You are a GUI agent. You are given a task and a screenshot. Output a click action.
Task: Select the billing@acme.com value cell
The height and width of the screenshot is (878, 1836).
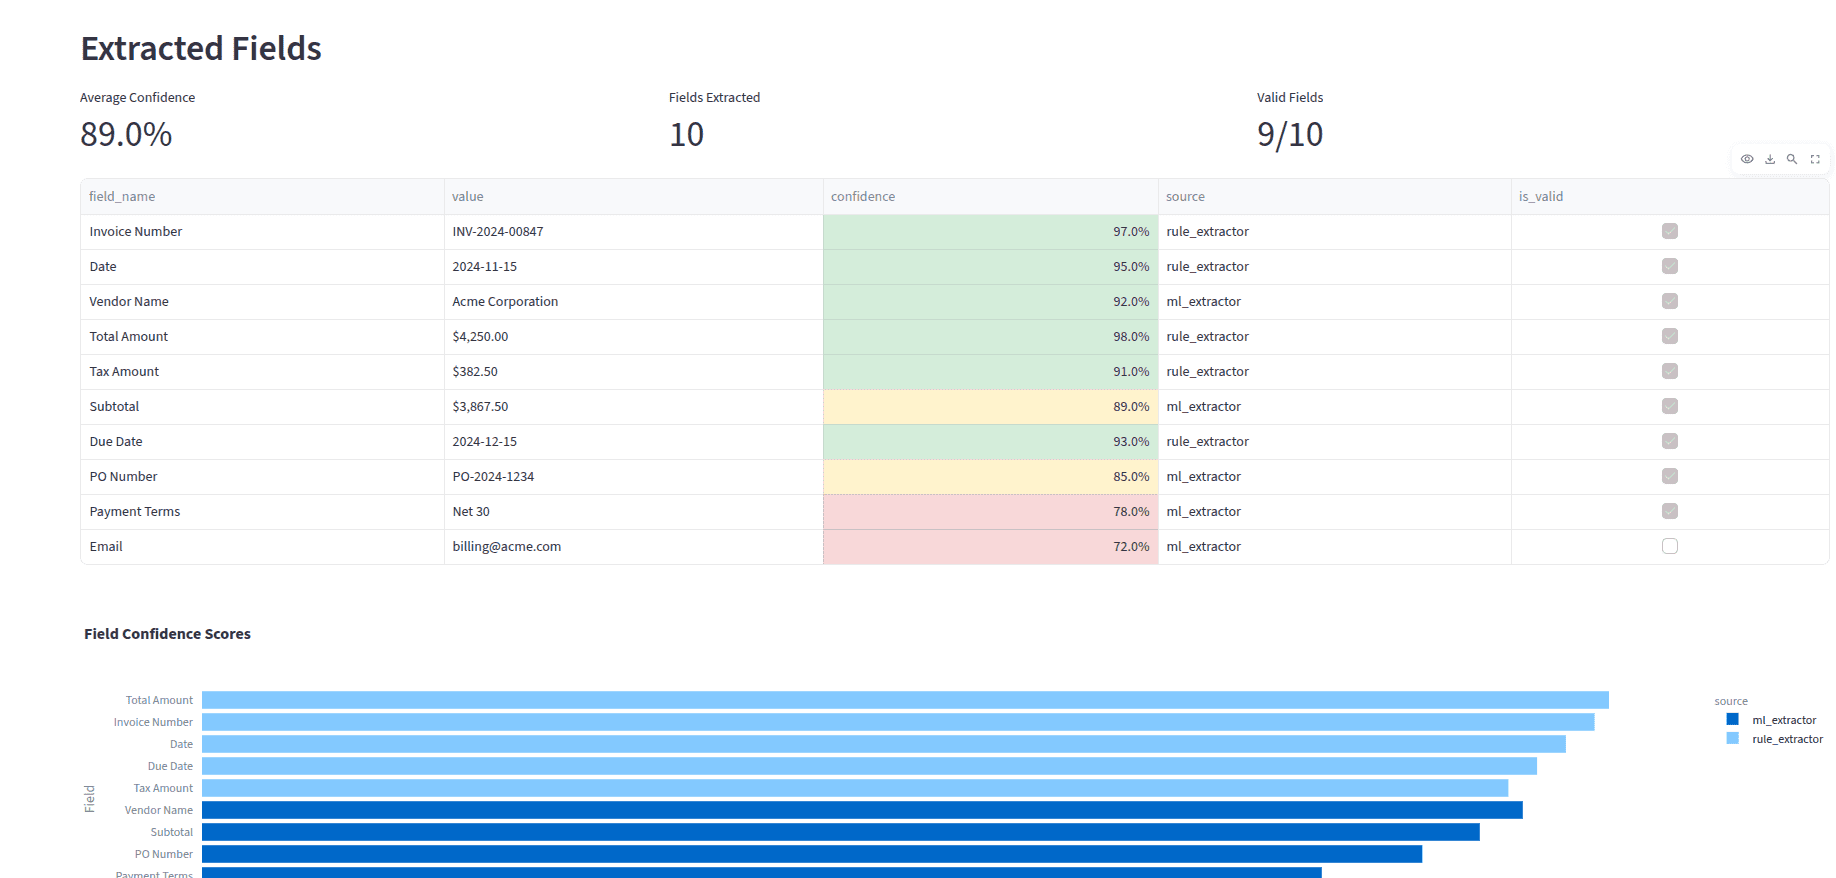(633, 547)
